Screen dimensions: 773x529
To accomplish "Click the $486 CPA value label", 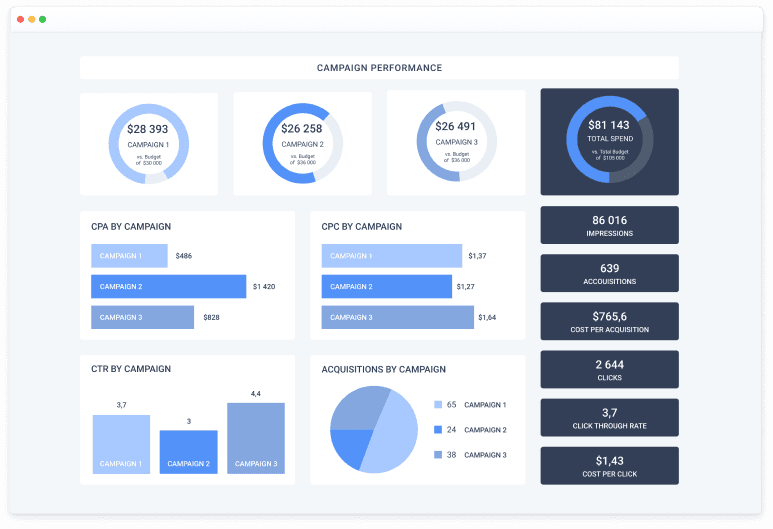I will (184, 256).
